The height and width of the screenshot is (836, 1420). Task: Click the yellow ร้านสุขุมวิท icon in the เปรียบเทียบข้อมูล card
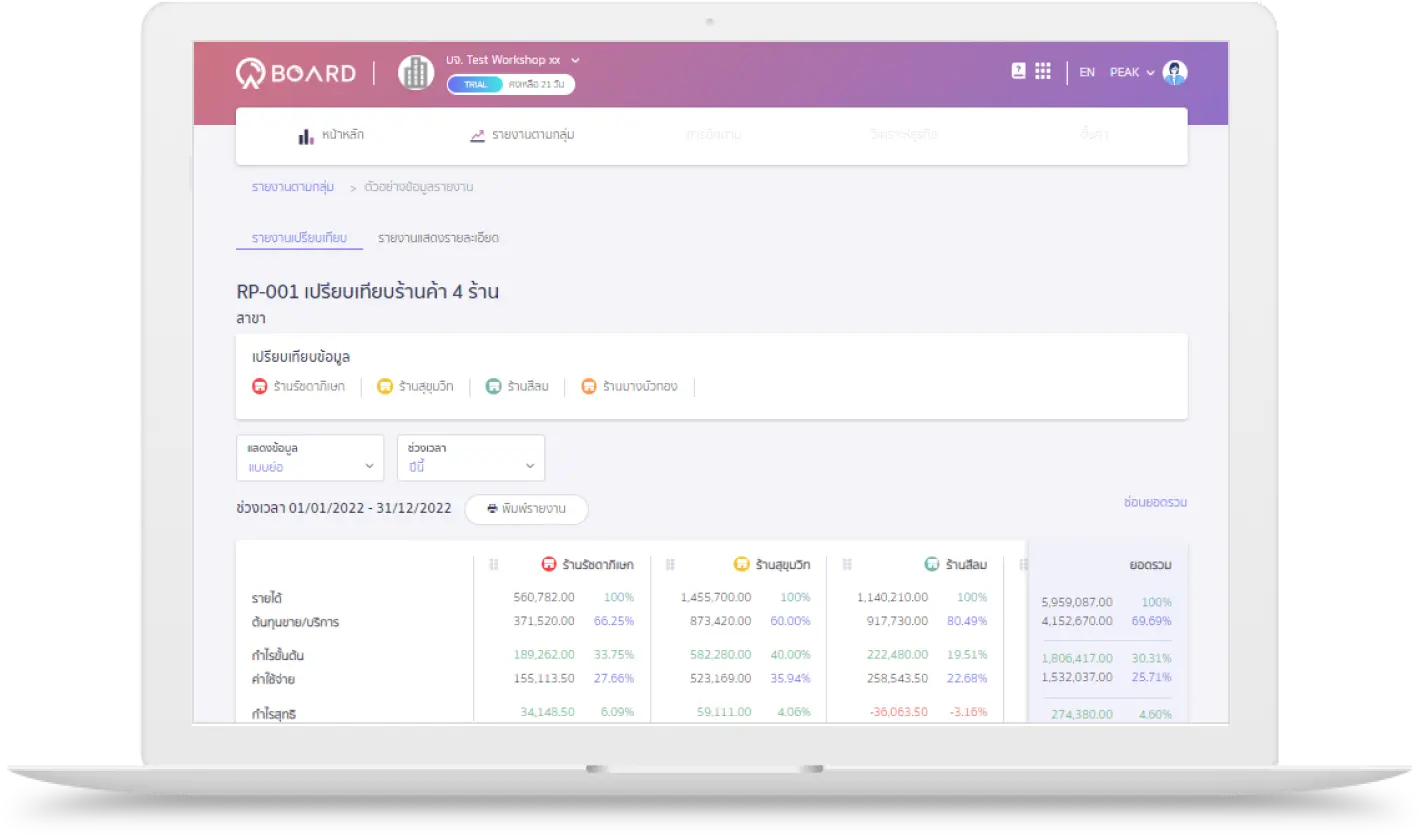[385, 386]
